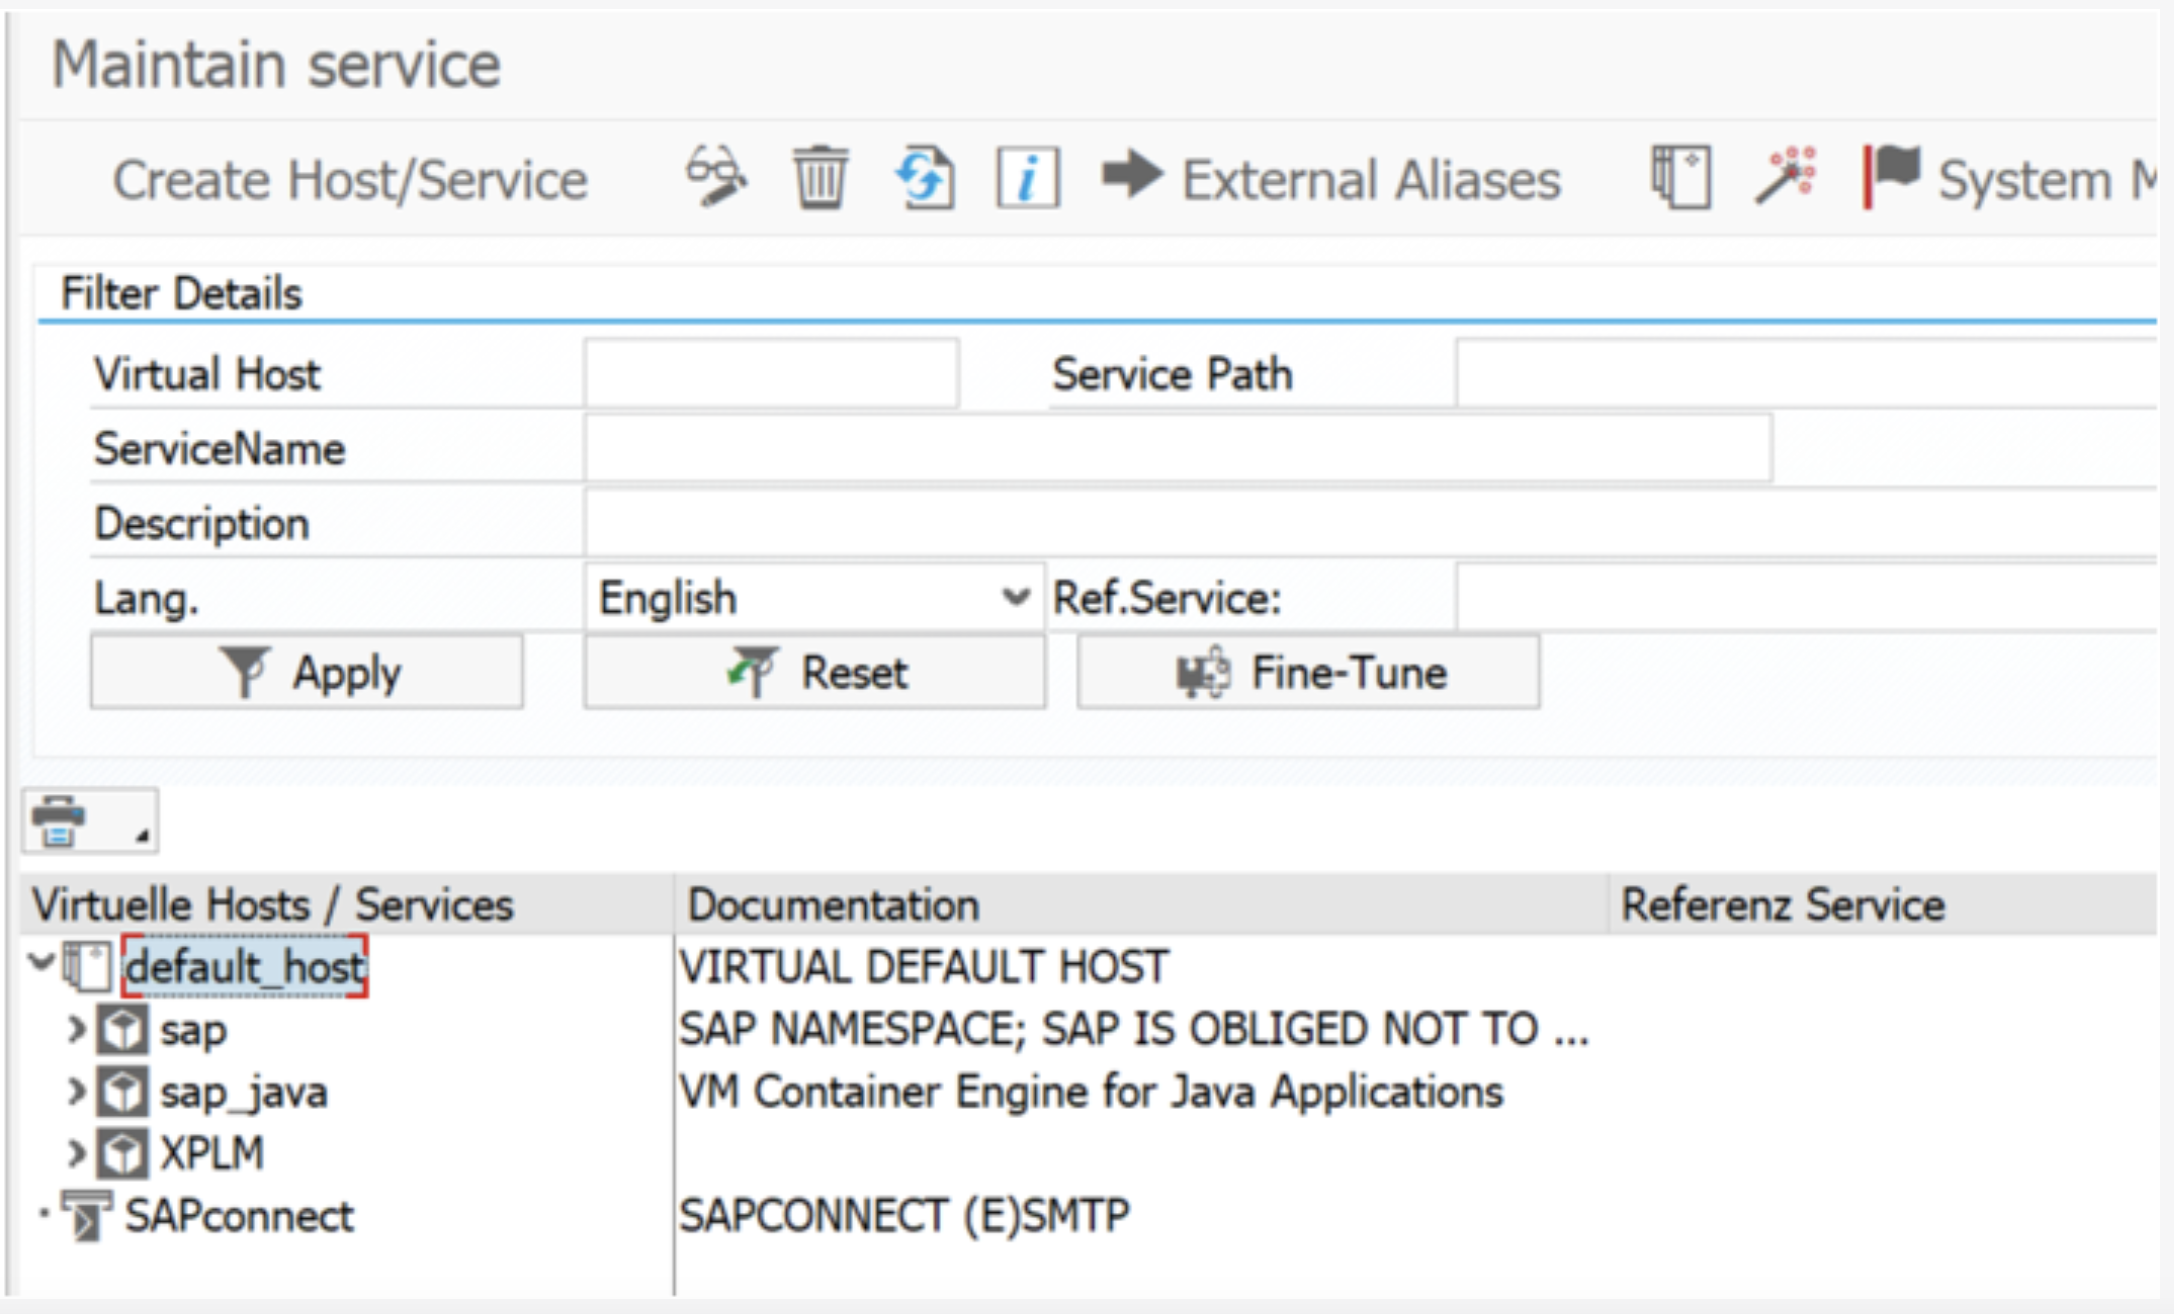Screen dimensions: 2174x1314
Task: Click into the ServiceName input field
Action: (x=1177, y=449)
